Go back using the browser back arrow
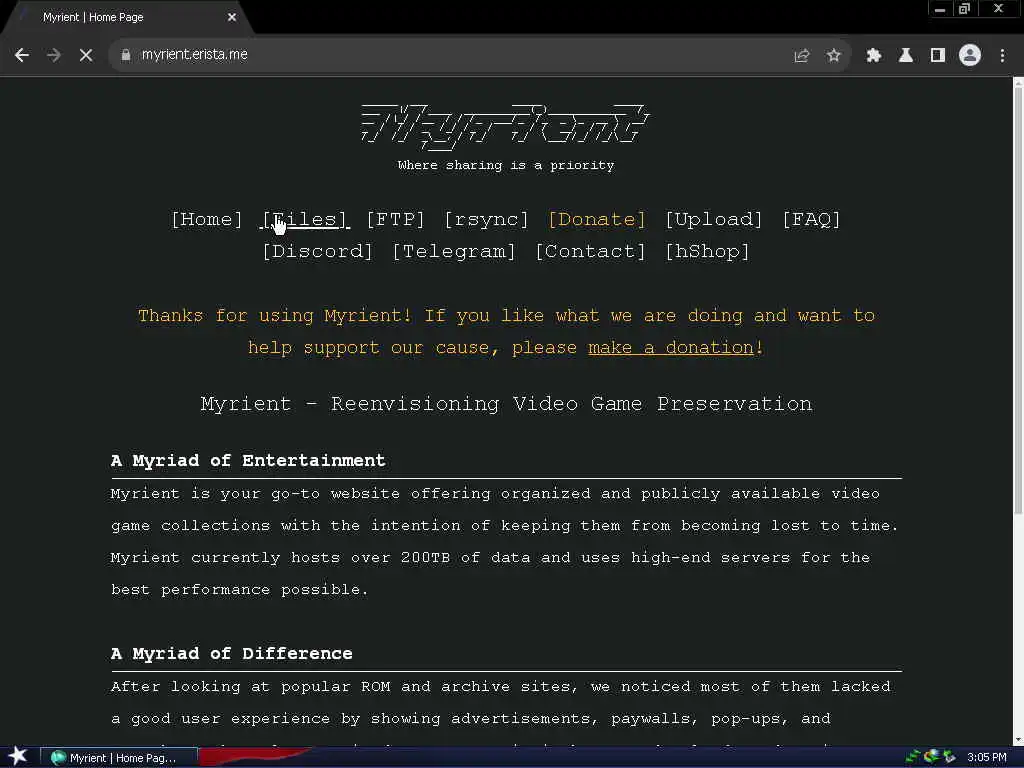 click(x=22, y=56)
